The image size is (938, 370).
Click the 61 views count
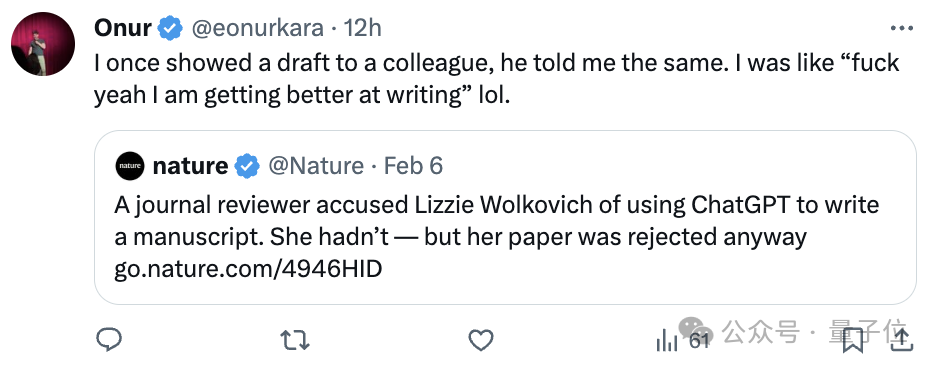point(699,341)
